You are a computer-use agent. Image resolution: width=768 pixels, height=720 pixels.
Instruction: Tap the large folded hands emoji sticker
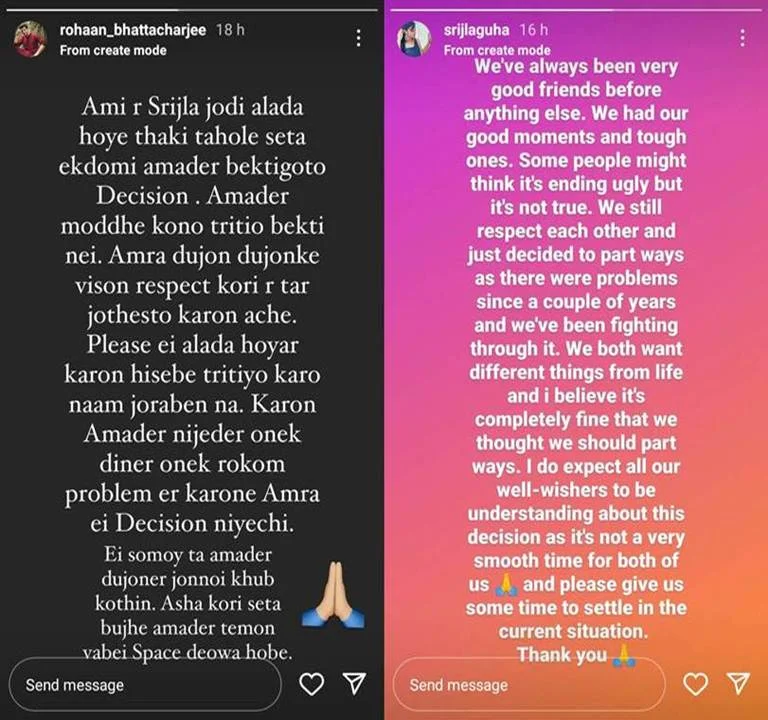[333, 595]
